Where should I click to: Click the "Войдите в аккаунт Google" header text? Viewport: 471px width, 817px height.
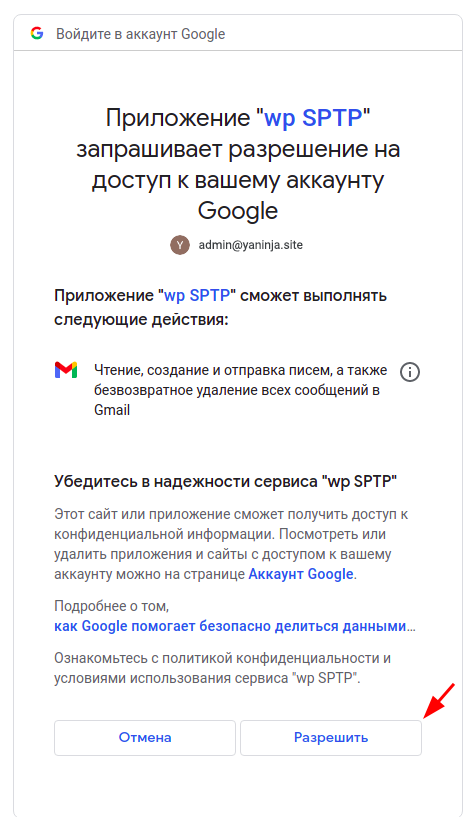(x=141, y=34)
